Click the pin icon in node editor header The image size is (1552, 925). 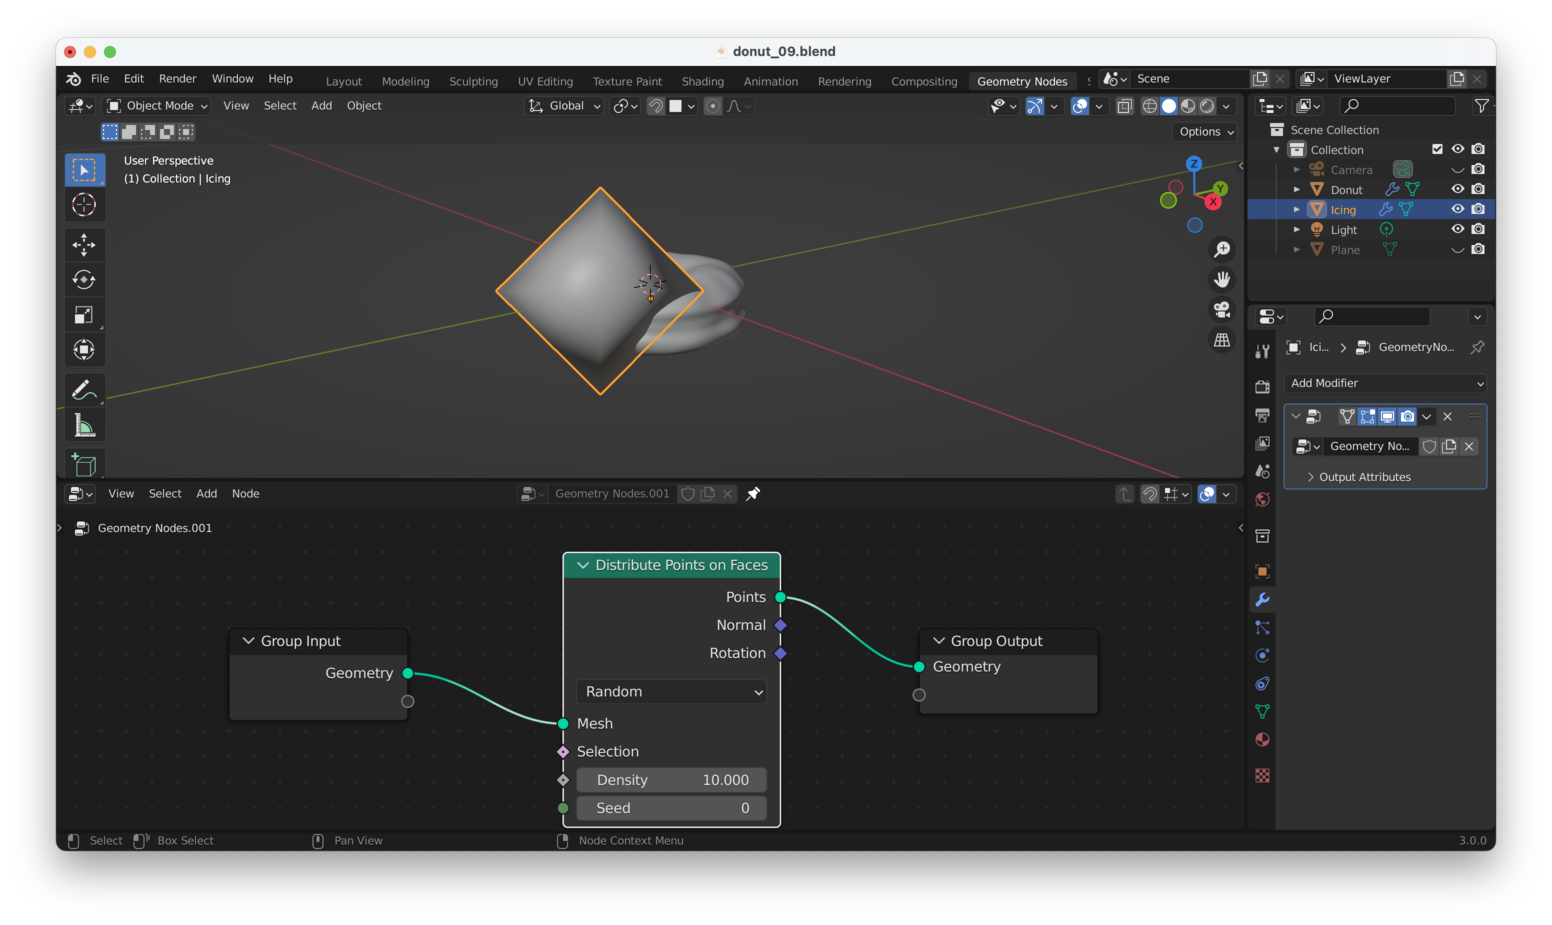tap(753, 494)
